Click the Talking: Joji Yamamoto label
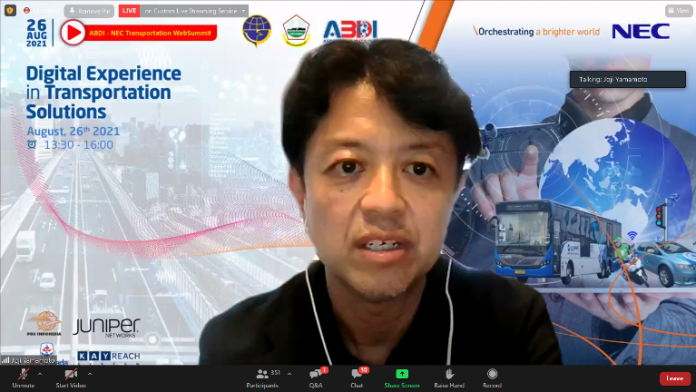696x392 pixels. click(628, 79)
